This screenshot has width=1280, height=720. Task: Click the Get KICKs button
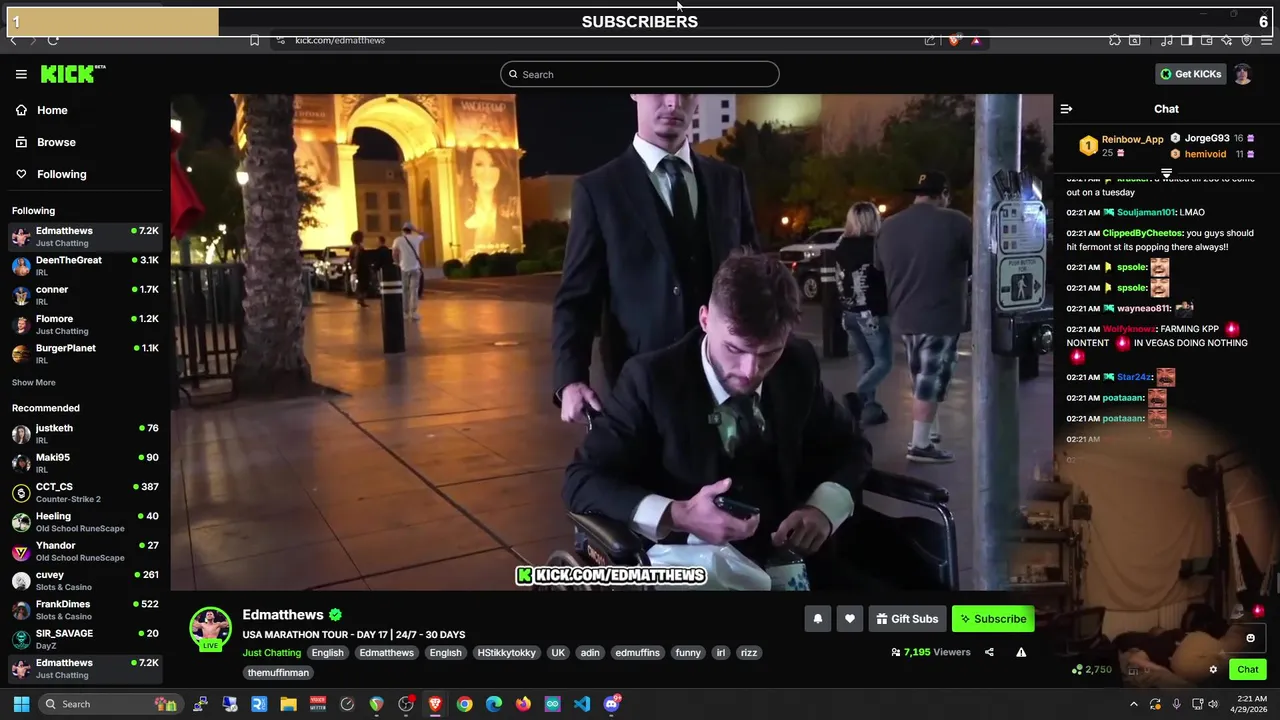[x=1190, y=74]
